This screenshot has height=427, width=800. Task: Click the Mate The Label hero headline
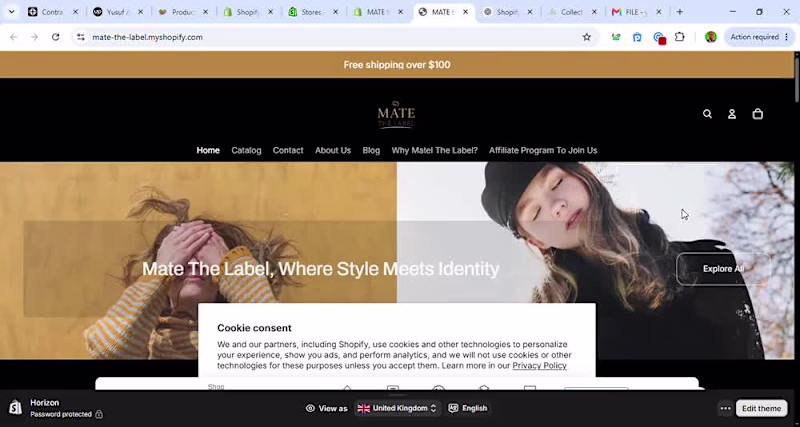pyautogui.click(x=320, y=269)
